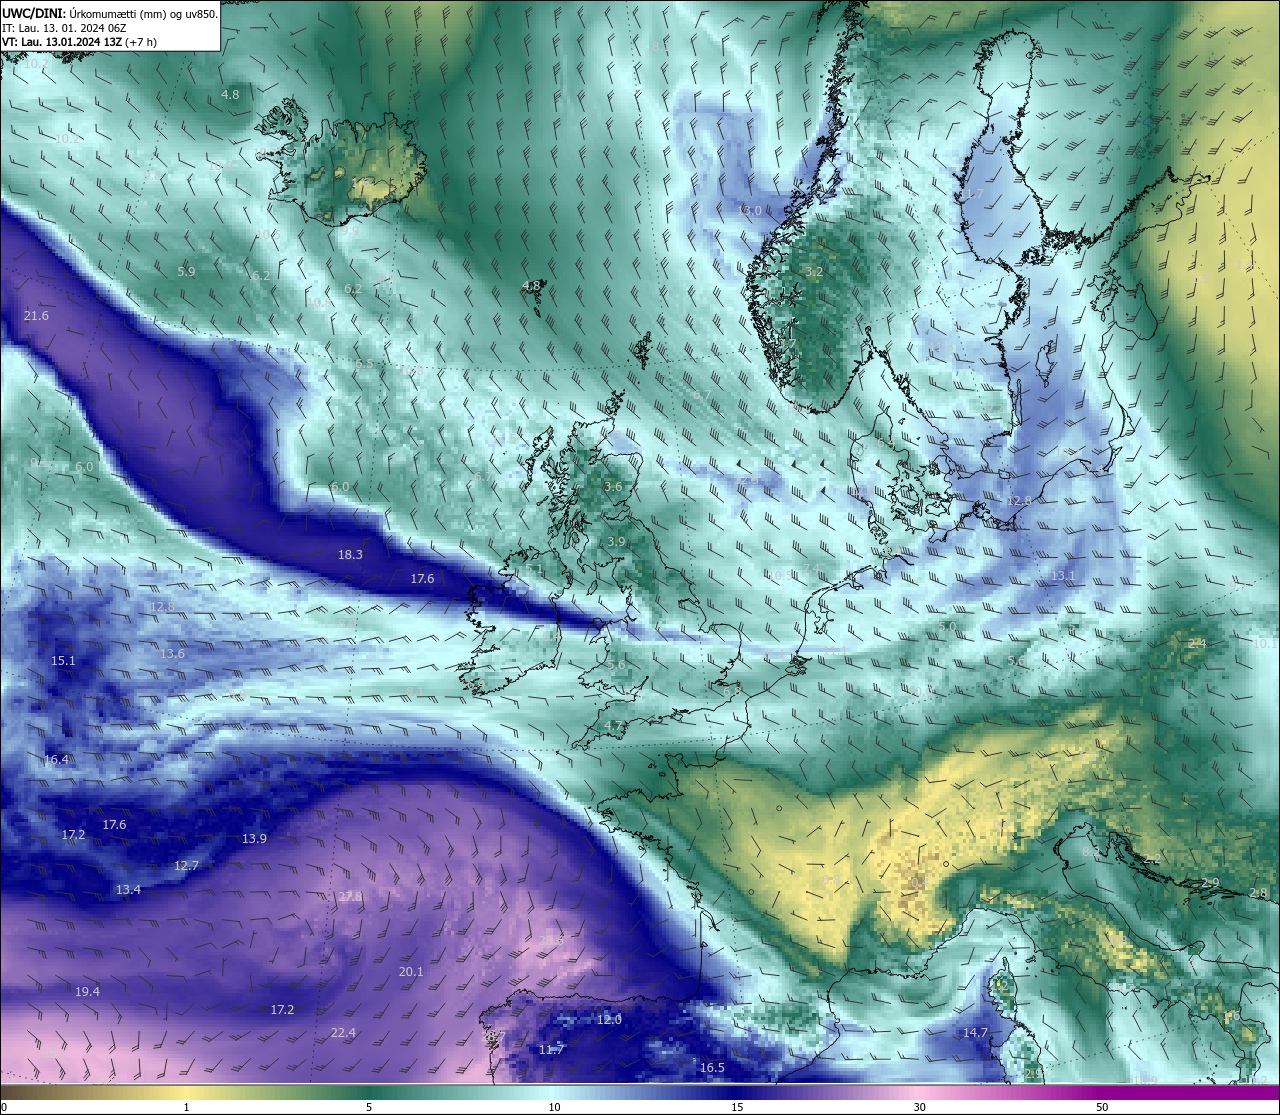The width and height of the screenshot is (1280, 1115).
Task: Click the 12.0 value over Spain
Action: (609, 1020)
